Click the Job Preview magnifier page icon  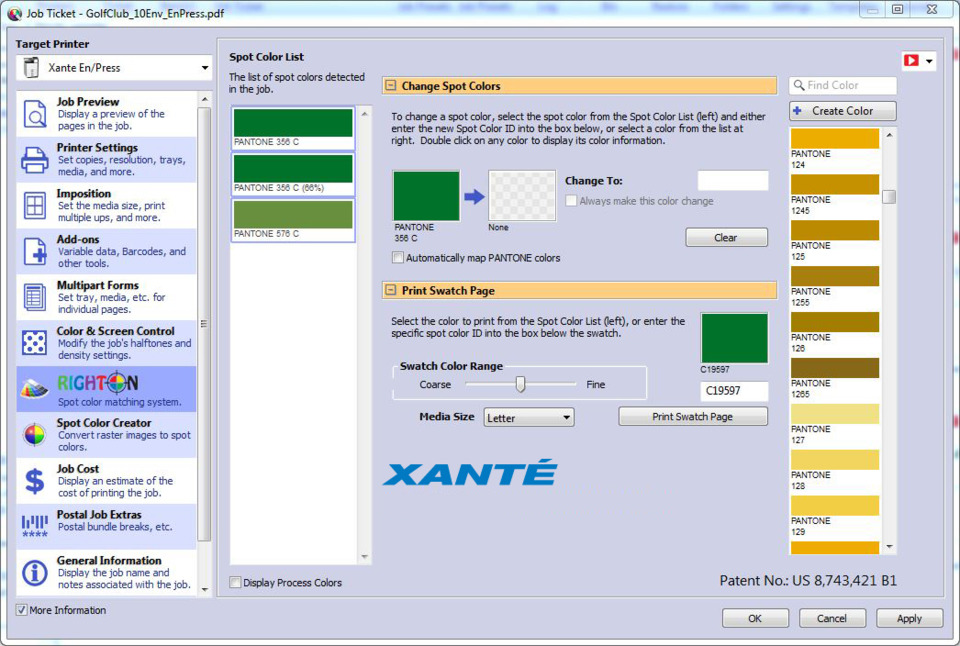click(x=34, y=114)
